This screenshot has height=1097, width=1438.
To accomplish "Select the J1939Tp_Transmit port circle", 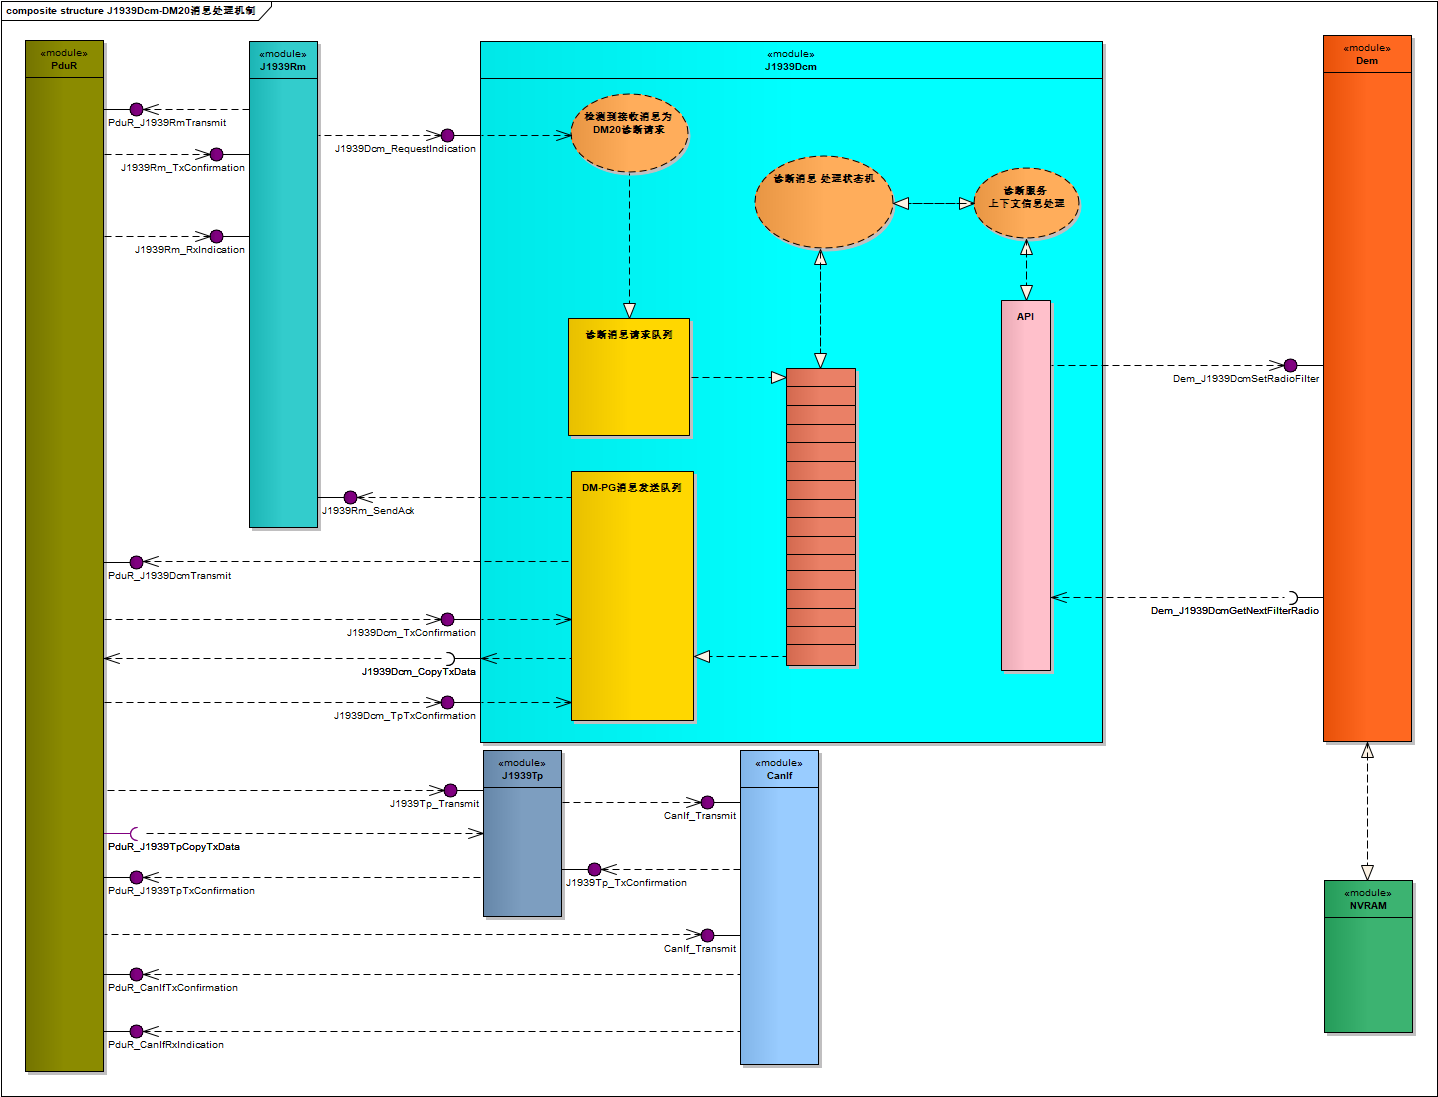I will pos(450,790).
